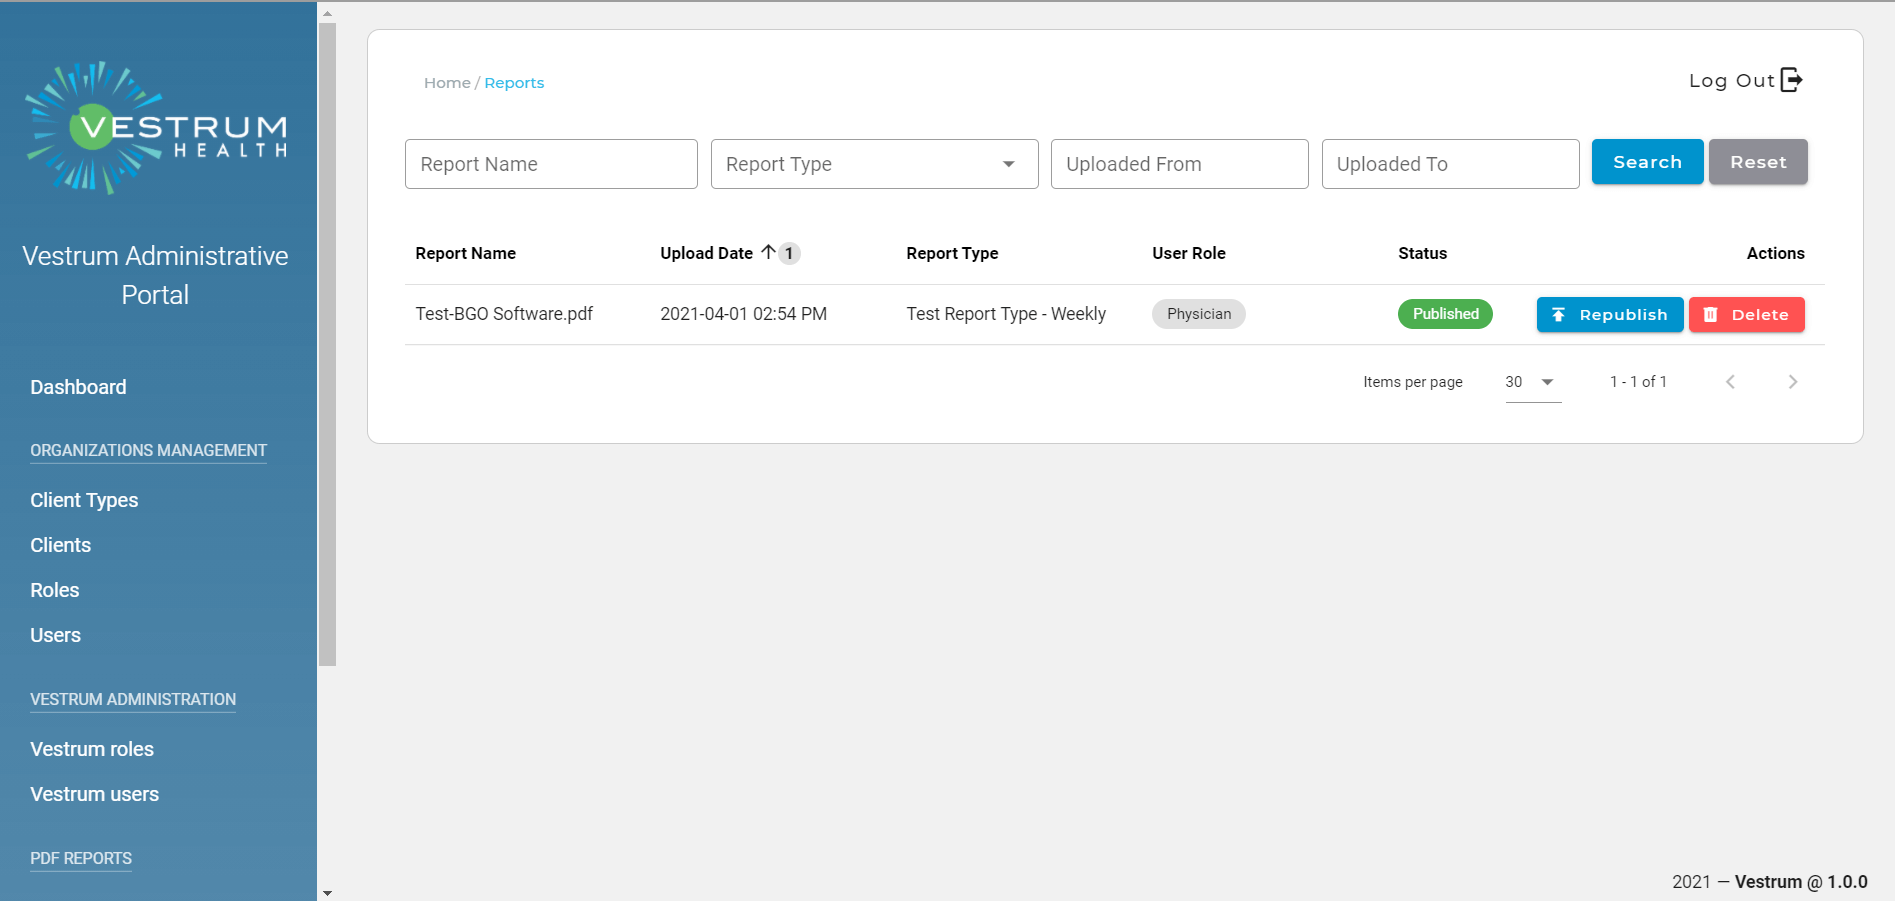The height and width of the screenshot is (901, 1895).
Task: Click the Upload Date sort arrow
Action: click(x=768, y=252)
